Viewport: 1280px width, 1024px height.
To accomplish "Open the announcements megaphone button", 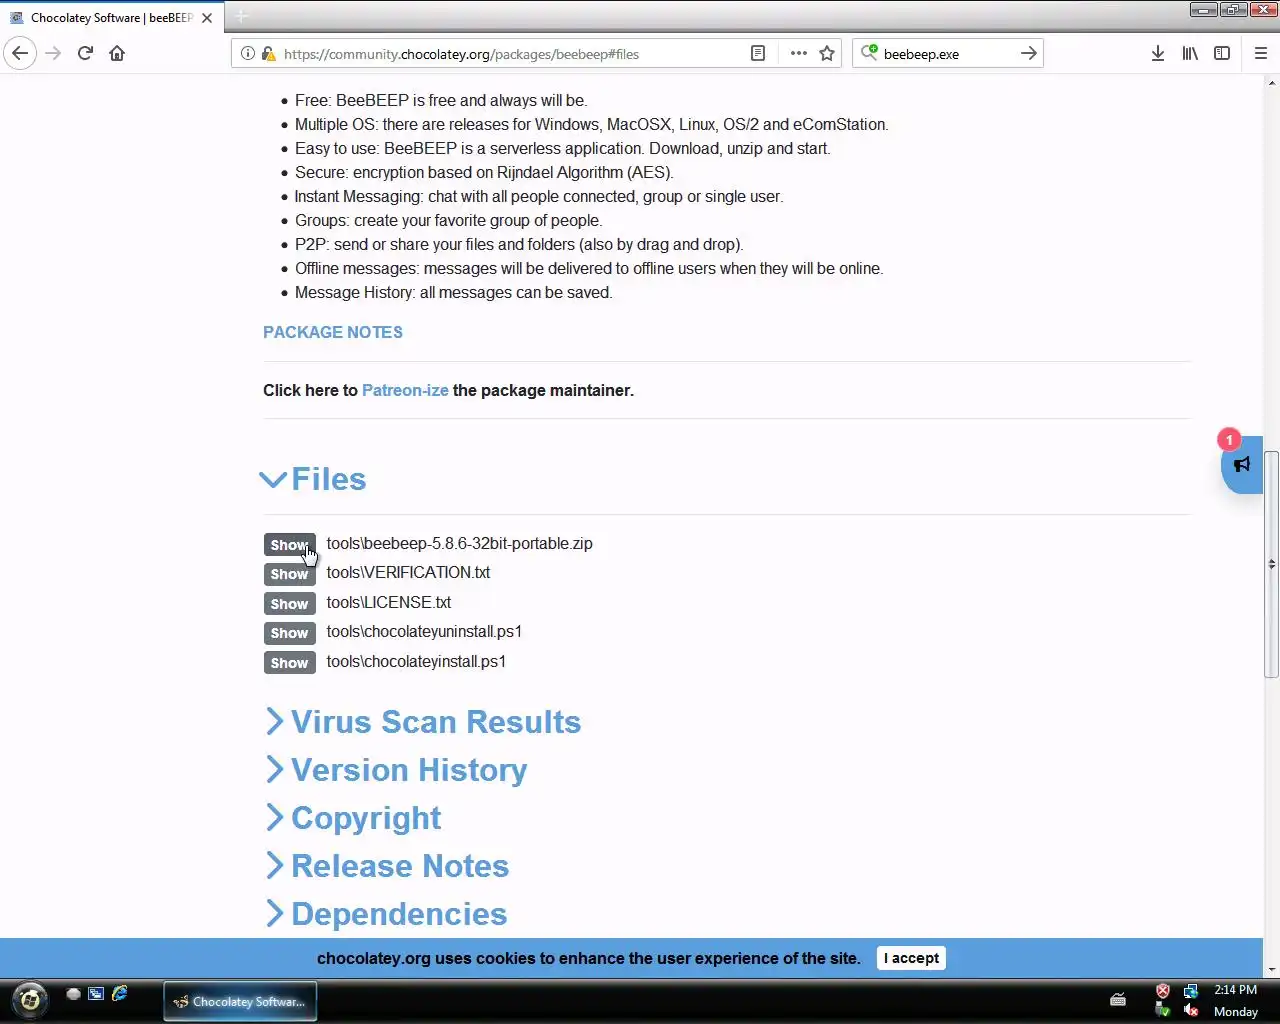I will (x=1242, y=465).
